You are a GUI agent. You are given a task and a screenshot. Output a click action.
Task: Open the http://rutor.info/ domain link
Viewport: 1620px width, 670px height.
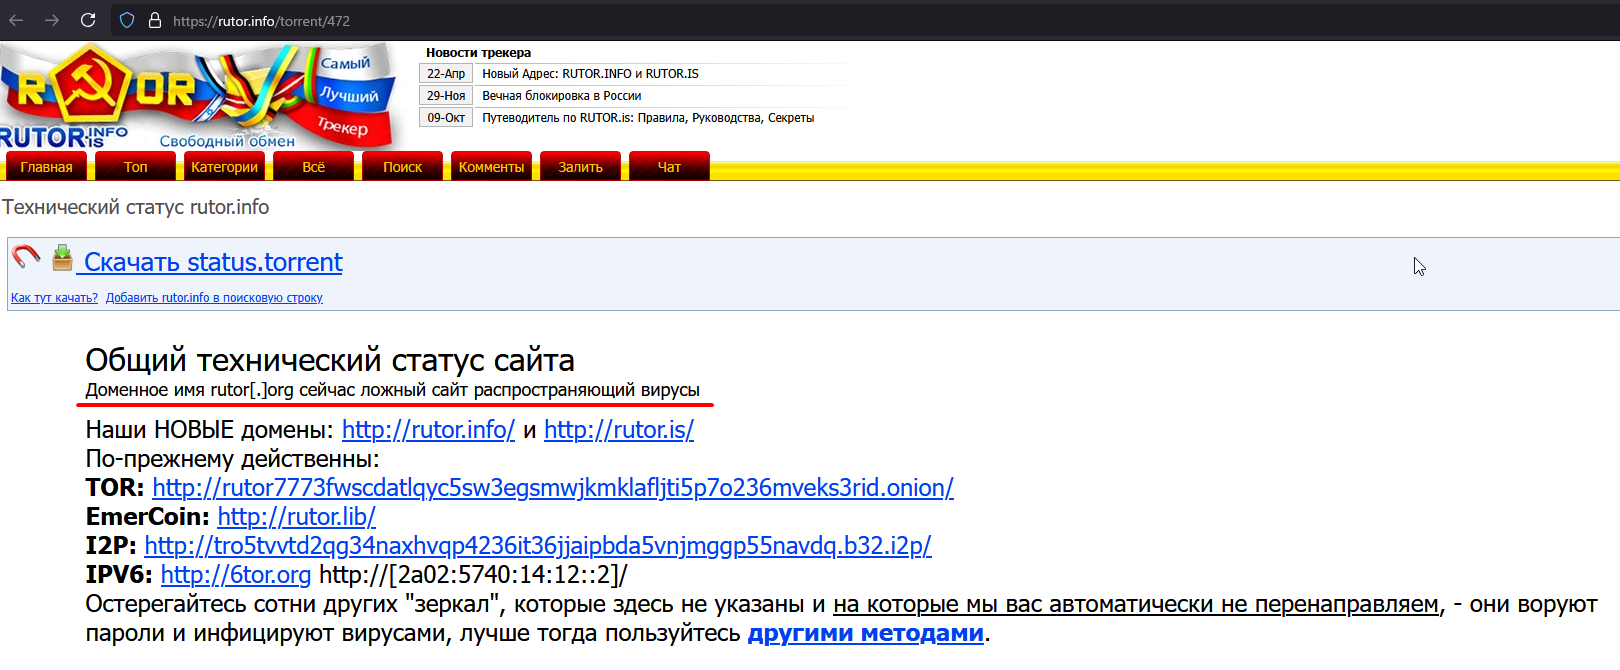(428, 430)
